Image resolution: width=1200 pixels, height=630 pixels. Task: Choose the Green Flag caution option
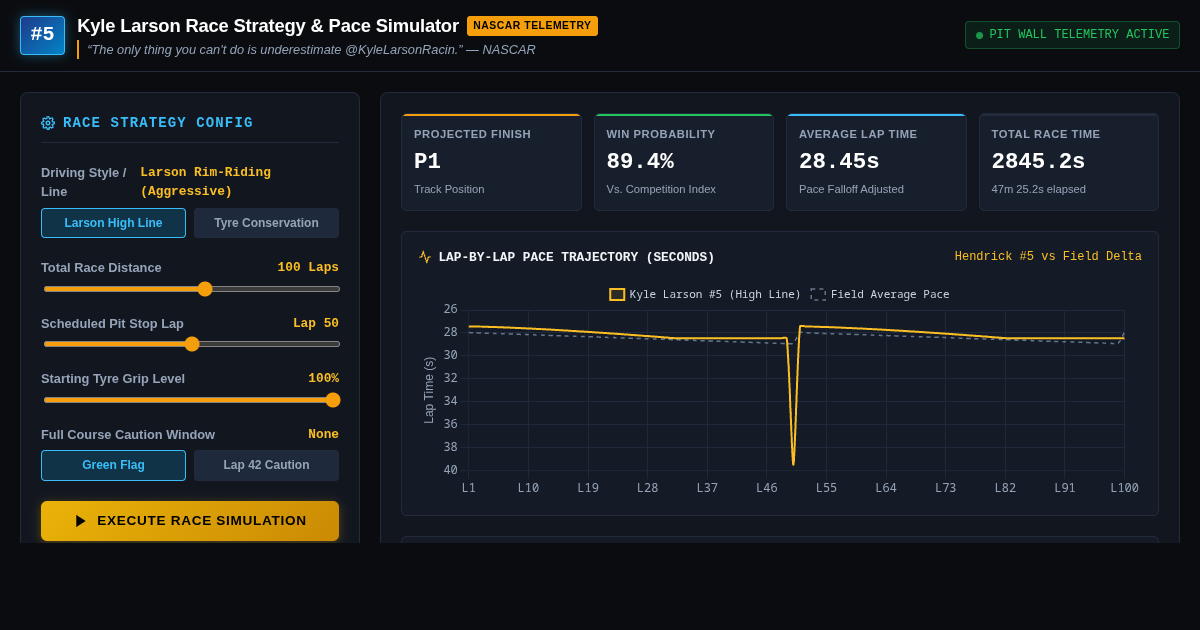113,465
